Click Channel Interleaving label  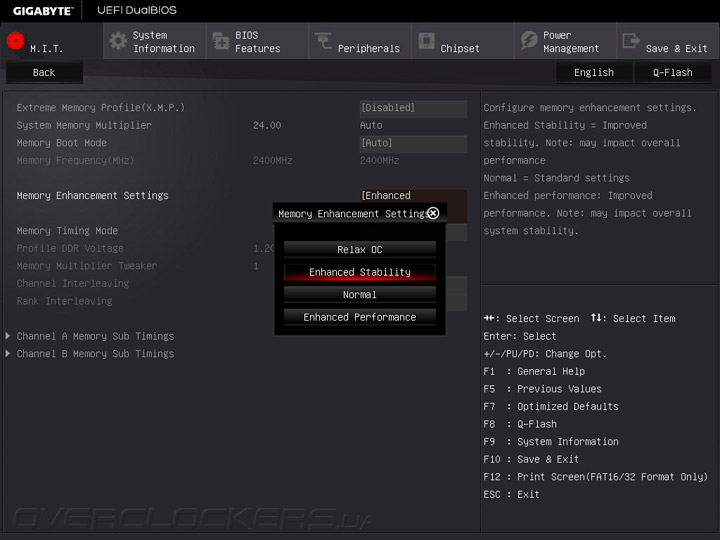73,283
